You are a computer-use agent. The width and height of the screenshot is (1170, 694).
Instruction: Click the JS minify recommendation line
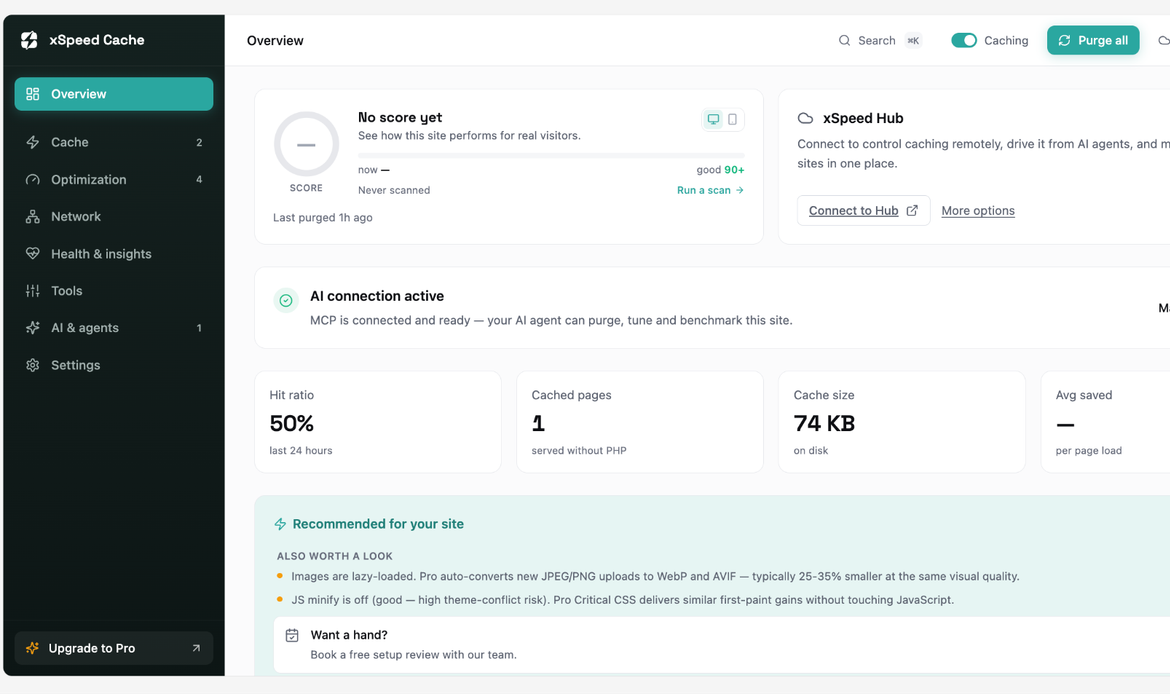[x=622, y=599]
